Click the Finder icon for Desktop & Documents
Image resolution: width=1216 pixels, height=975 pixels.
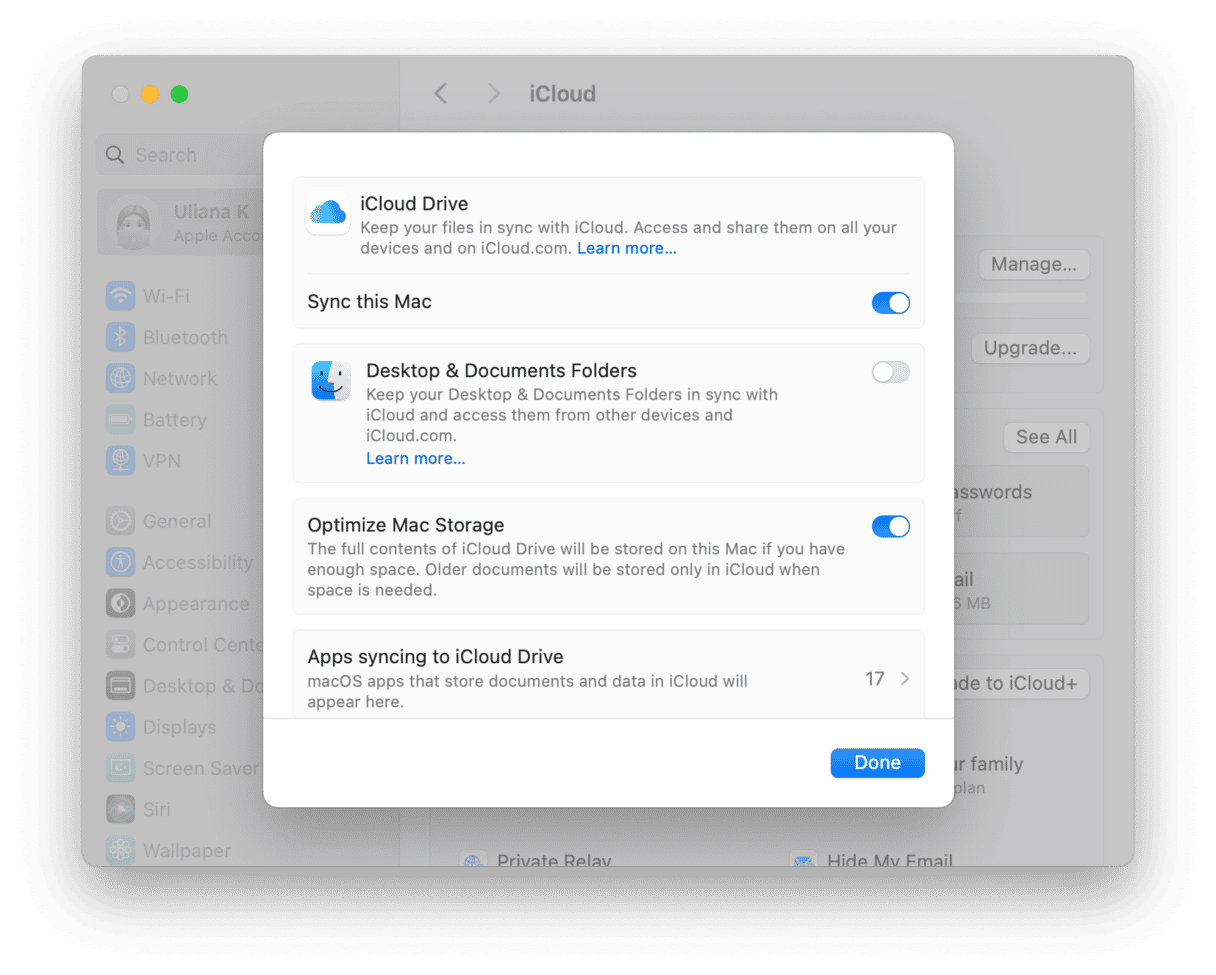pyautogui.click(x=330, y=381)
